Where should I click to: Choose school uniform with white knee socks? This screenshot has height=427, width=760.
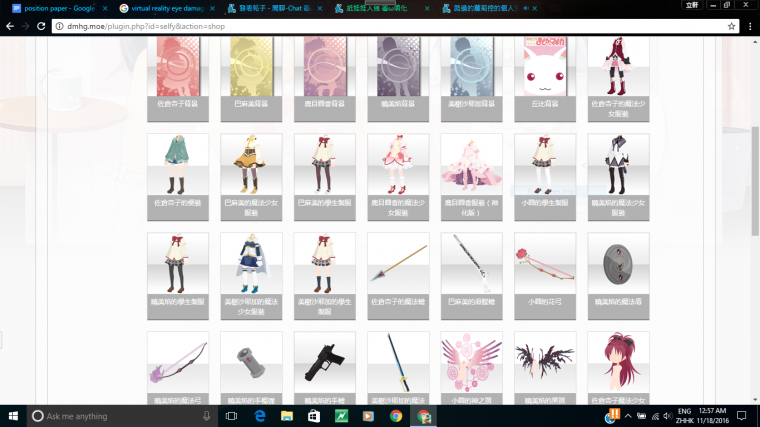545,177
